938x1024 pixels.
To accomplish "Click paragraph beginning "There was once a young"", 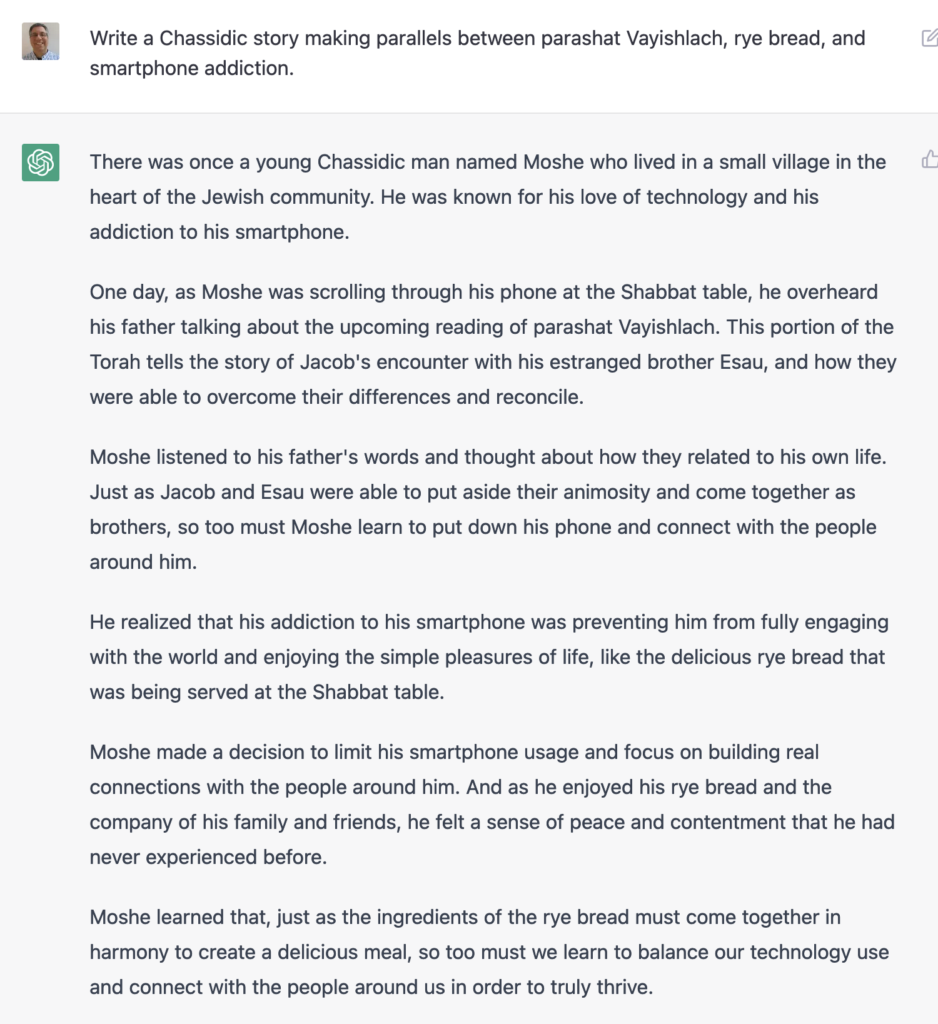I will (x=488, y=197).
